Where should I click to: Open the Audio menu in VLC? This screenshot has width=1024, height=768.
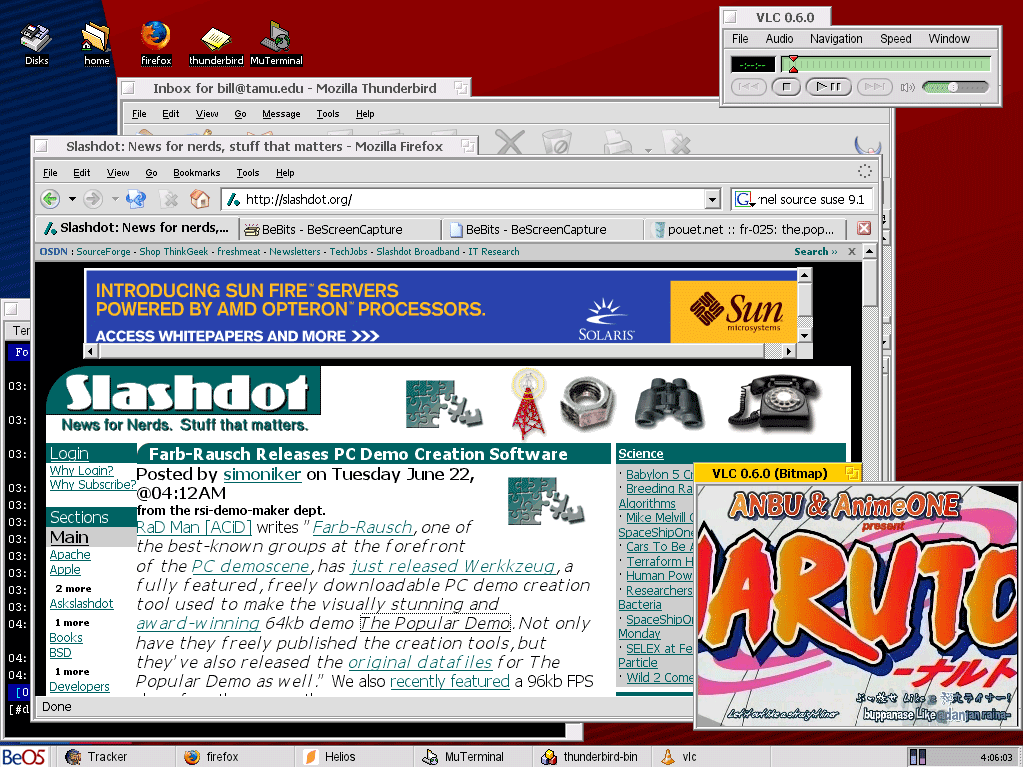point(779,39)
